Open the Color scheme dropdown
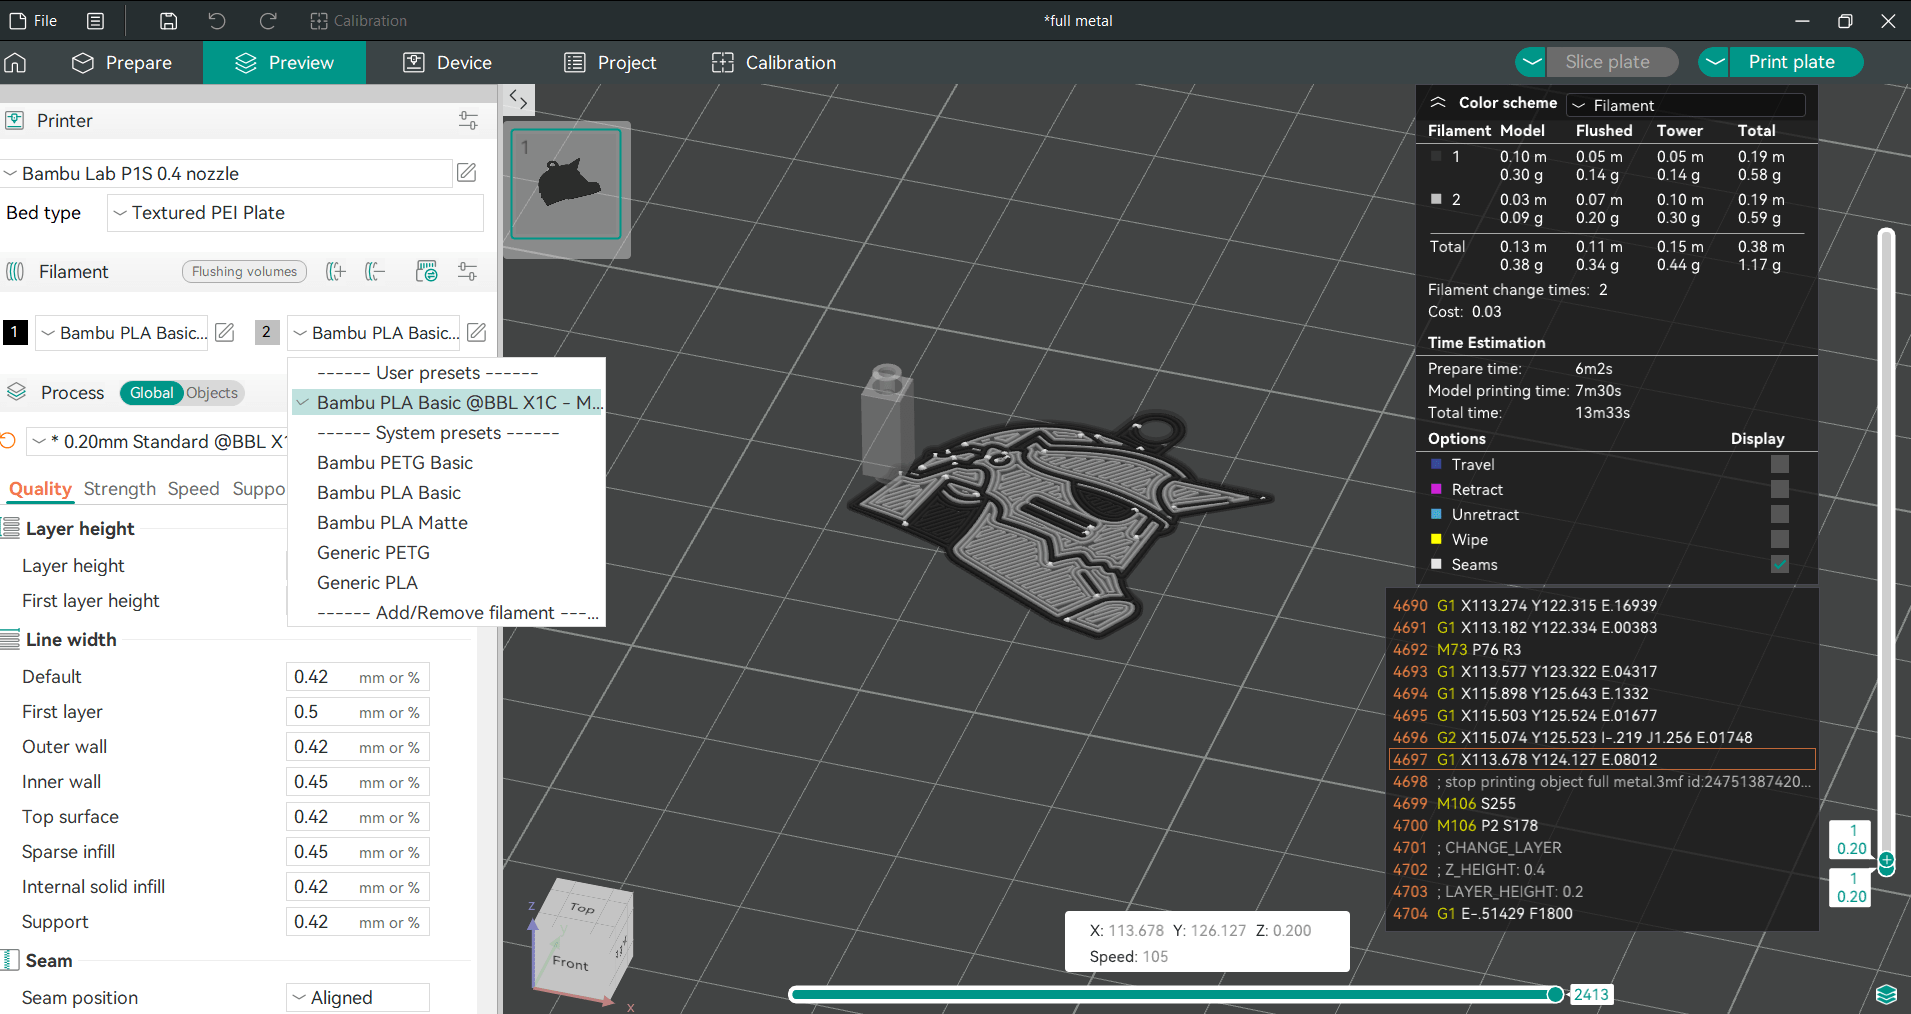Image resolution: width=1911 pixels, height=1014 pixels. [1686, 105]
